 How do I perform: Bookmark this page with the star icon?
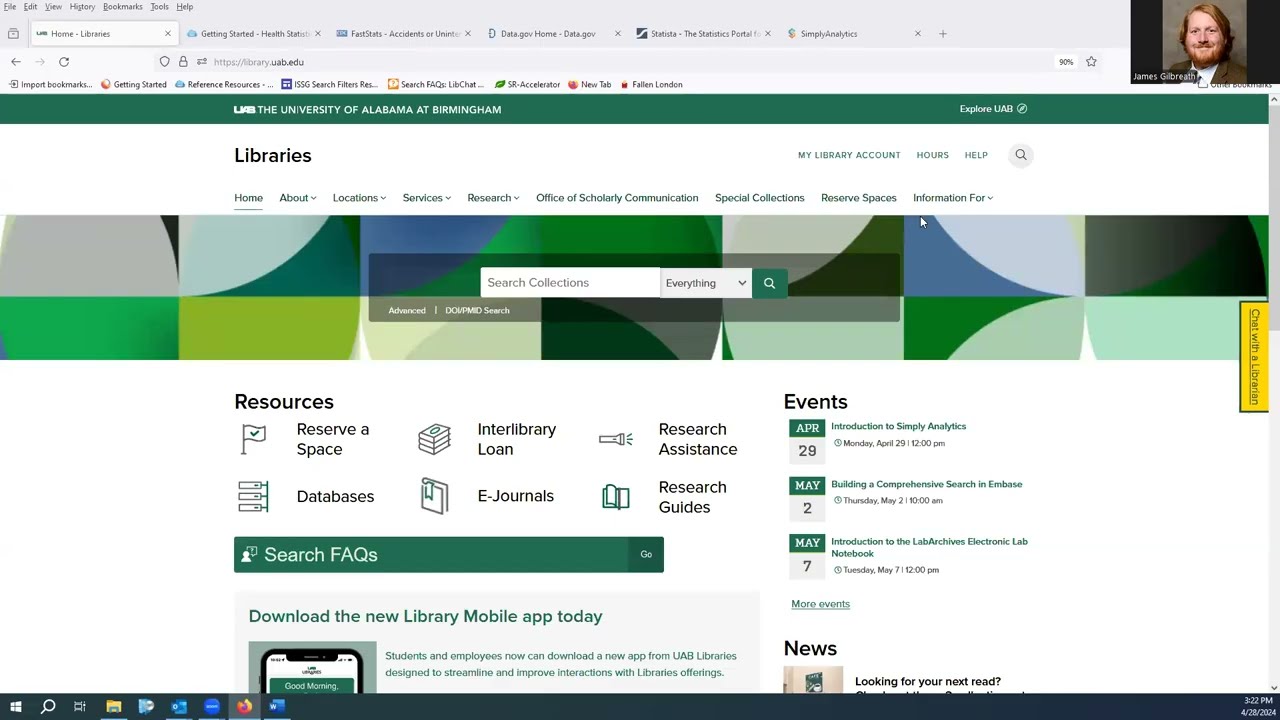coord(1091,62)
